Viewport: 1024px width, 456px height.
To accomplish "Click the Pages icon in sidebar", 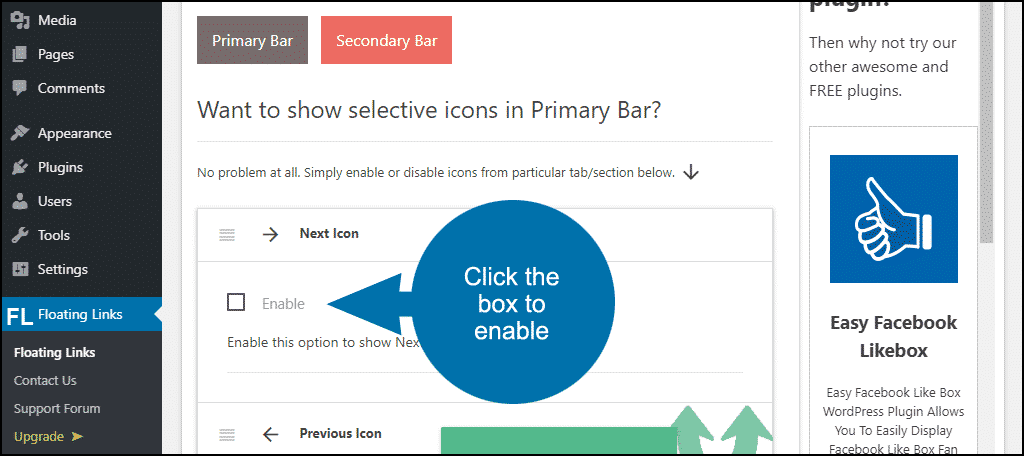I will (x=20, y=54).
